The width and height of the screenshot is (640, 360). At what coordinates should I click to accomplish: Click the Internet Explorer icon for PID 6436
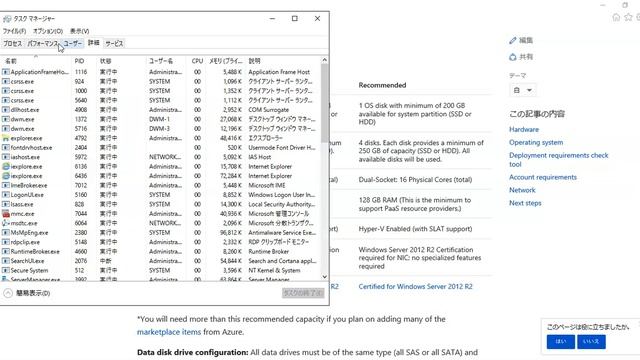(6, 176)
